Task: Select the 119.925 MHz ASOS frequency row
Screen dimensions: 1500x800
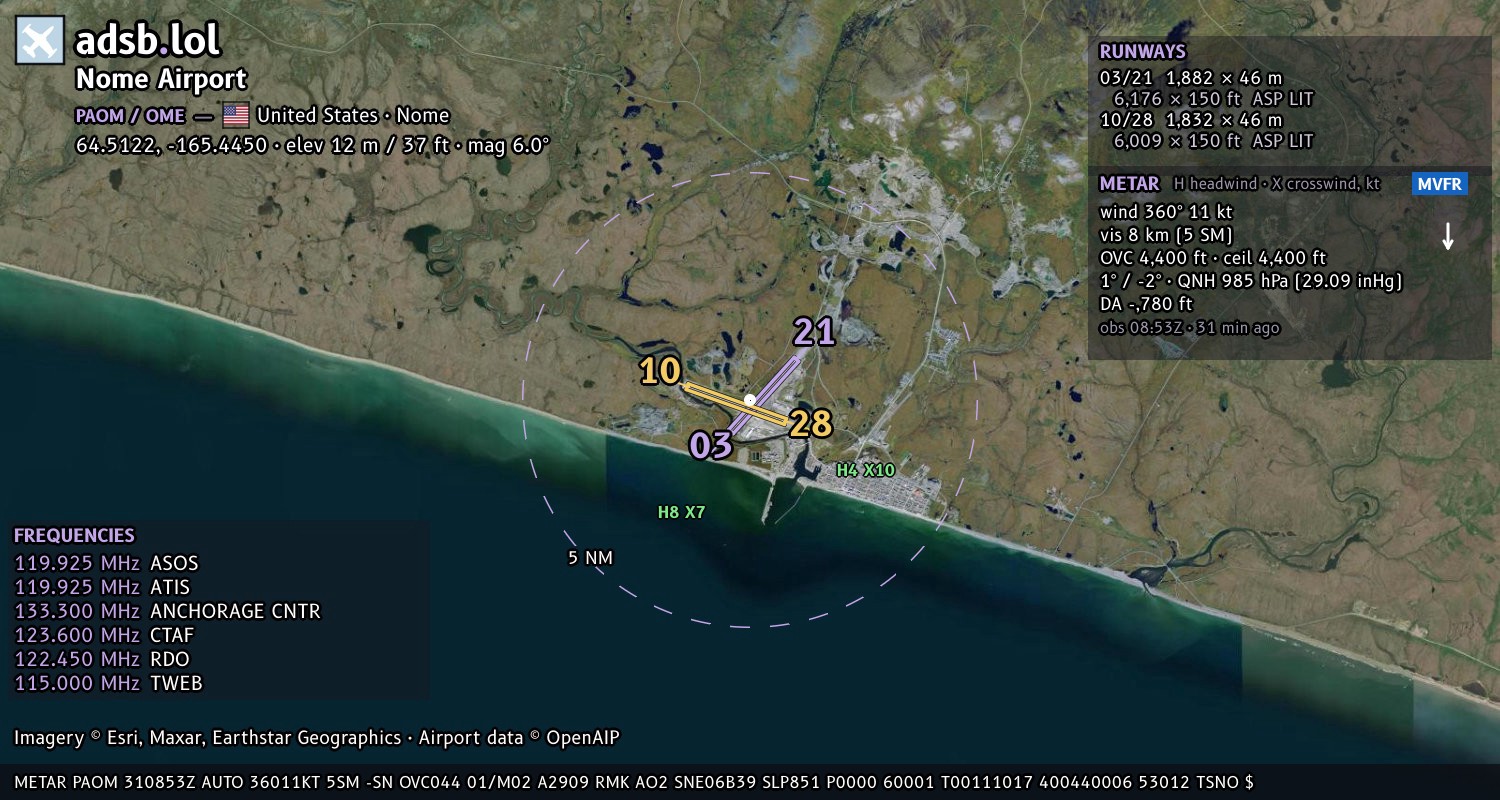Action: 107,563
